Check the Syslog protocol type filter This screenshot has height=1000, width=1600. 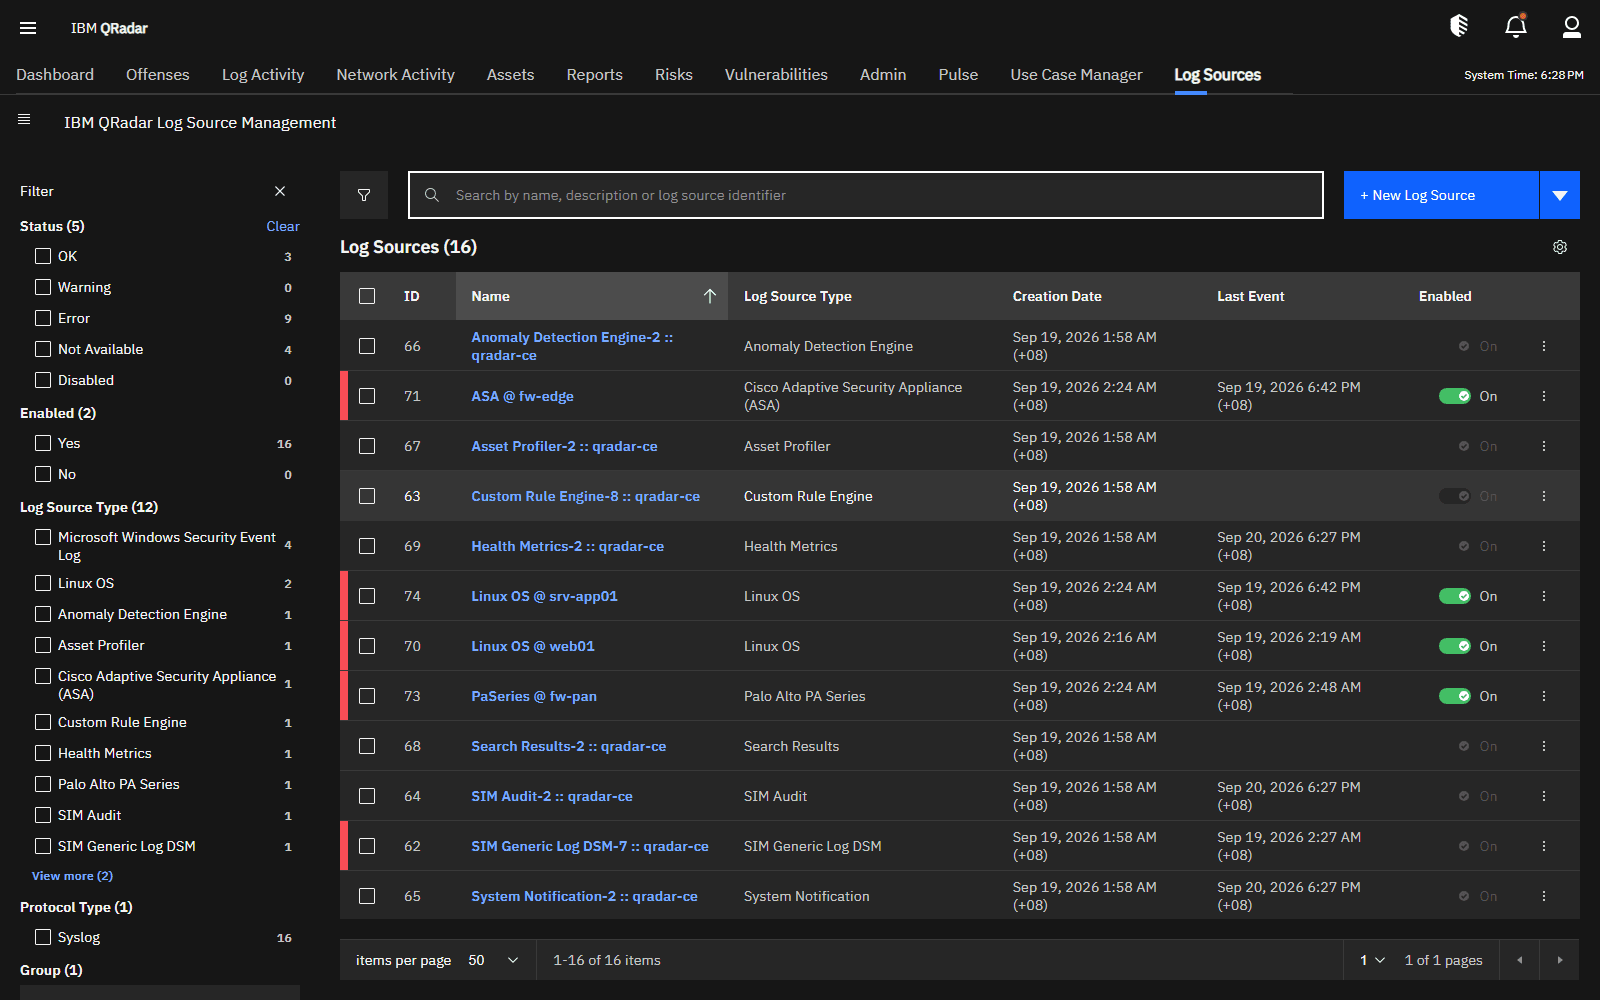coord(43,937)
